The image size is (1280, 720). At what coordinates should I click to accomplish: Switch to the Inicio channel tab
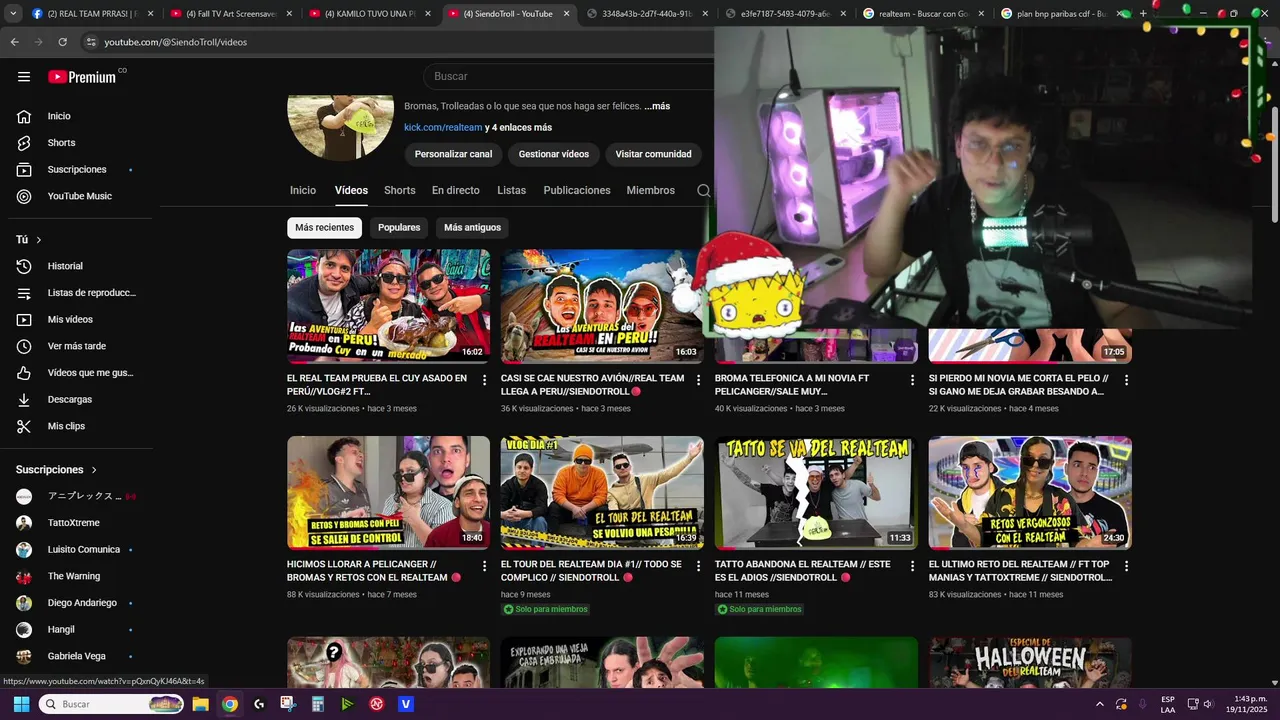(303, 190)
